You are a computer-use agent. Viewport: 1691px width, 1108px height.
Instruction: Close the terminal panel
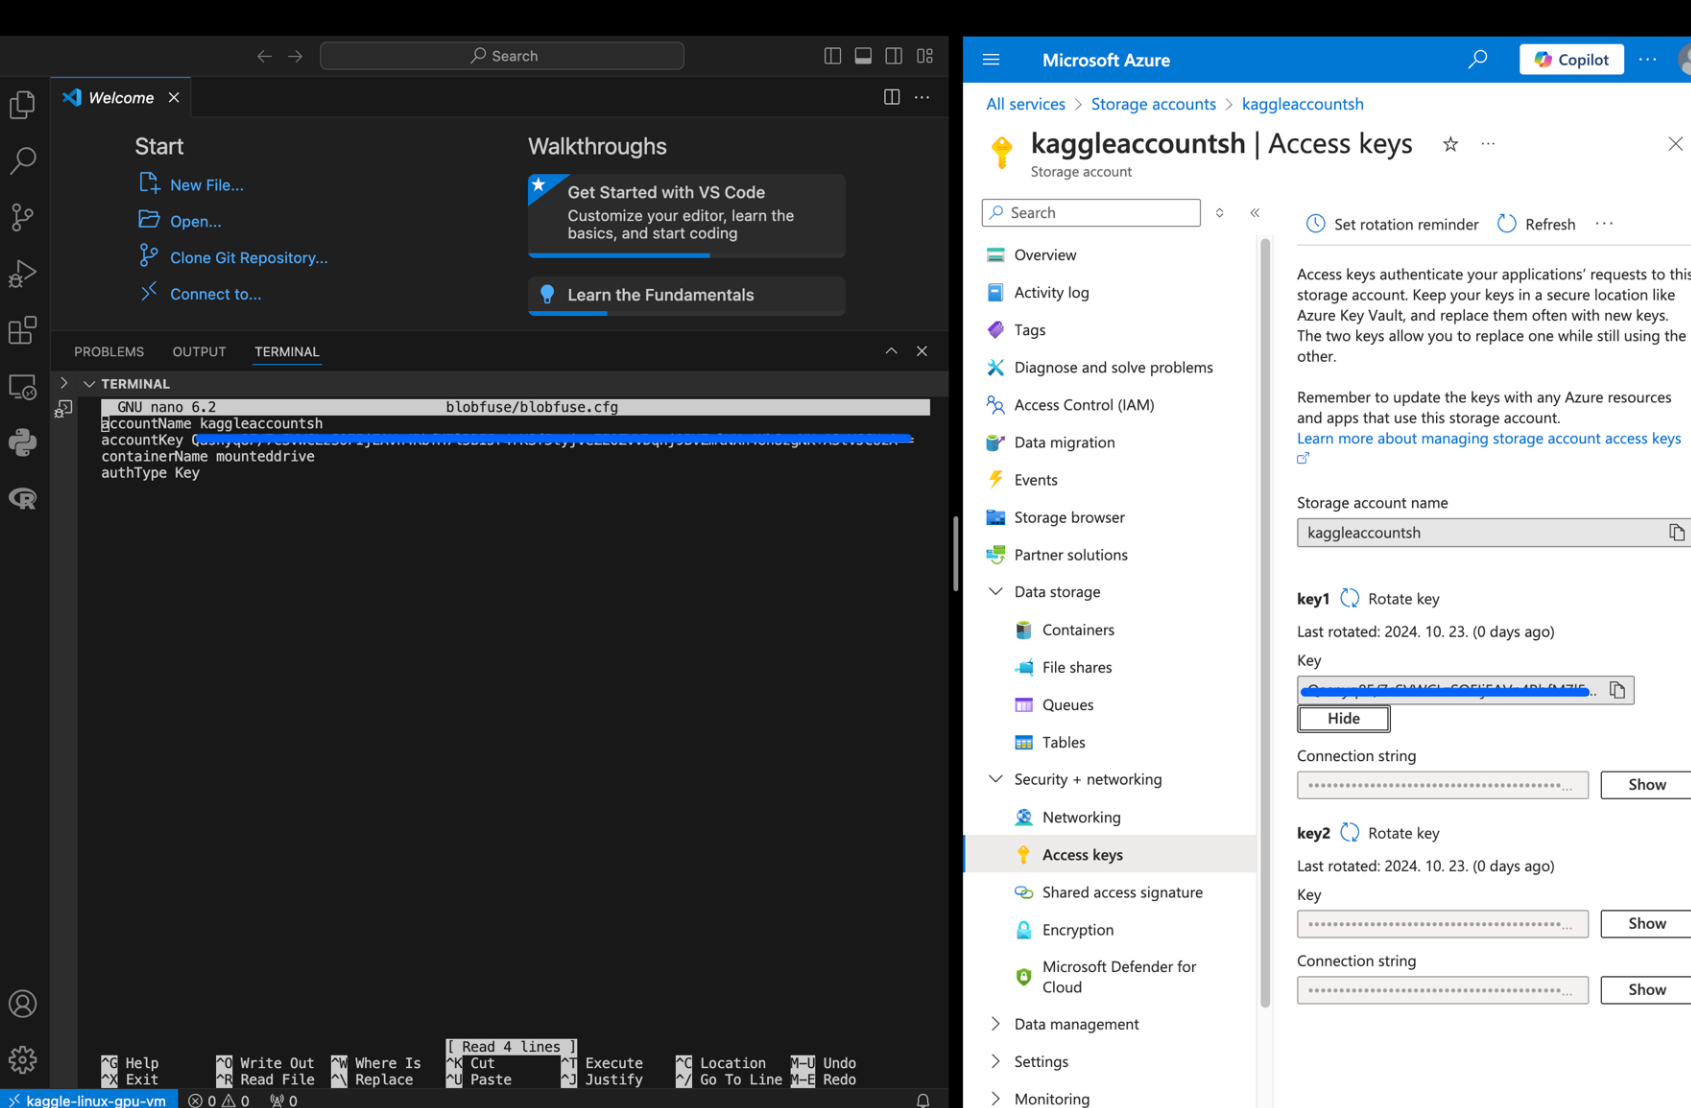coord(922,351)
